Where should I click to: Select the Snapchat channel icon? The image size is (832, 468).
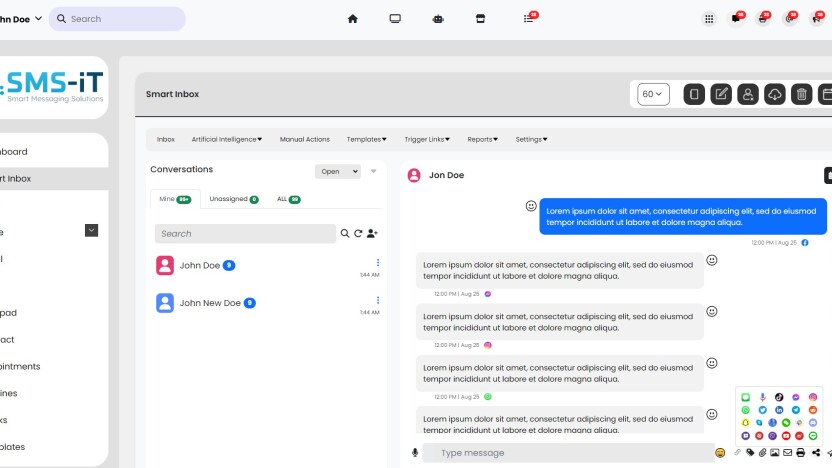click(x=746, y=422)
